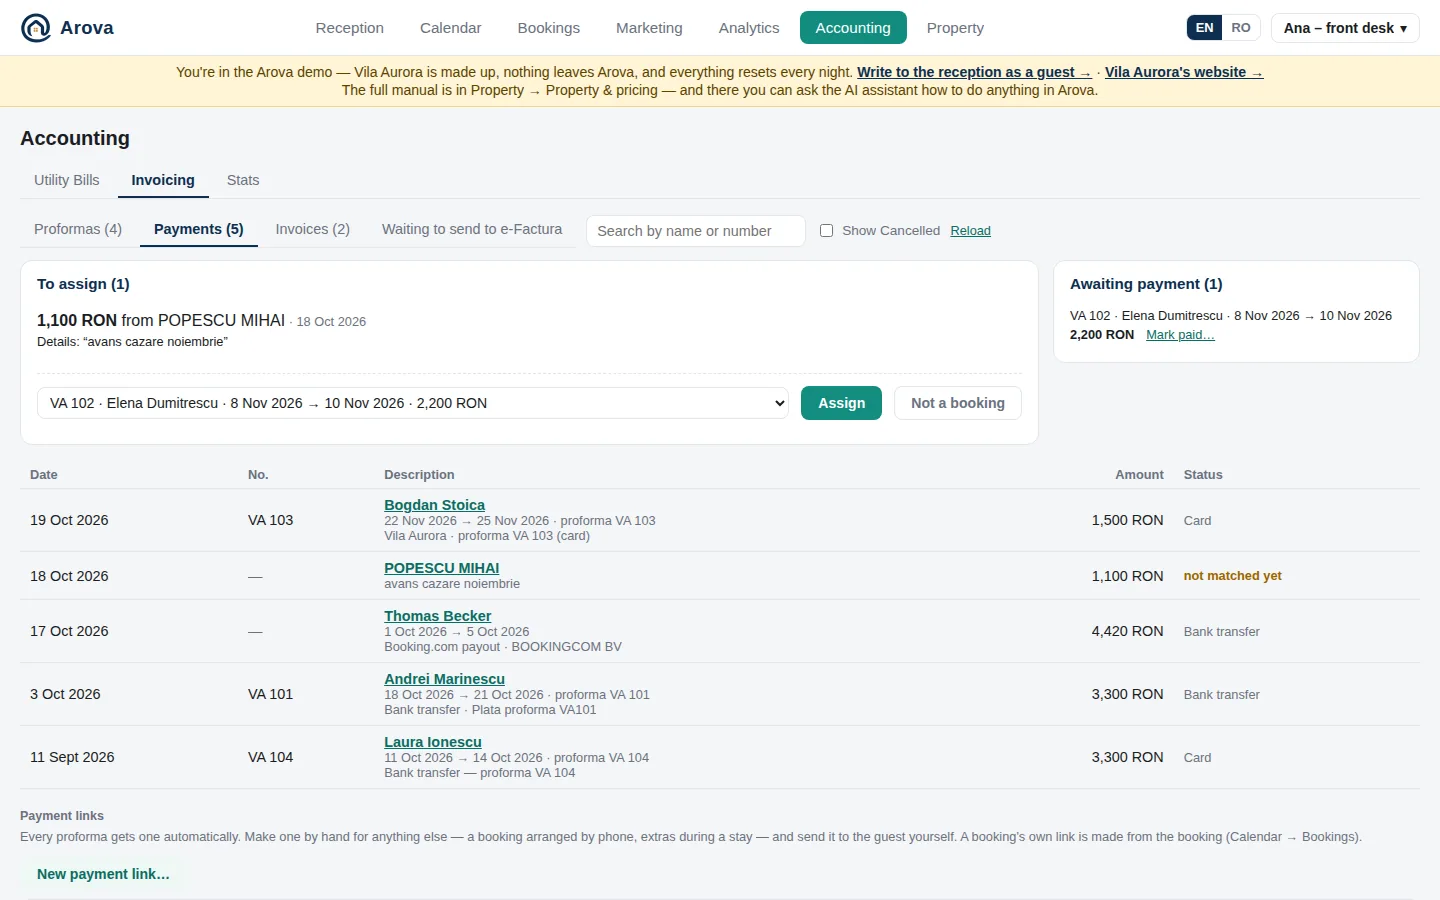Image resolution: width=1440 pixels, height=900 pixels.
Task: Expand the booking selection dropdown for VA 102
Action: coord(413,403)
